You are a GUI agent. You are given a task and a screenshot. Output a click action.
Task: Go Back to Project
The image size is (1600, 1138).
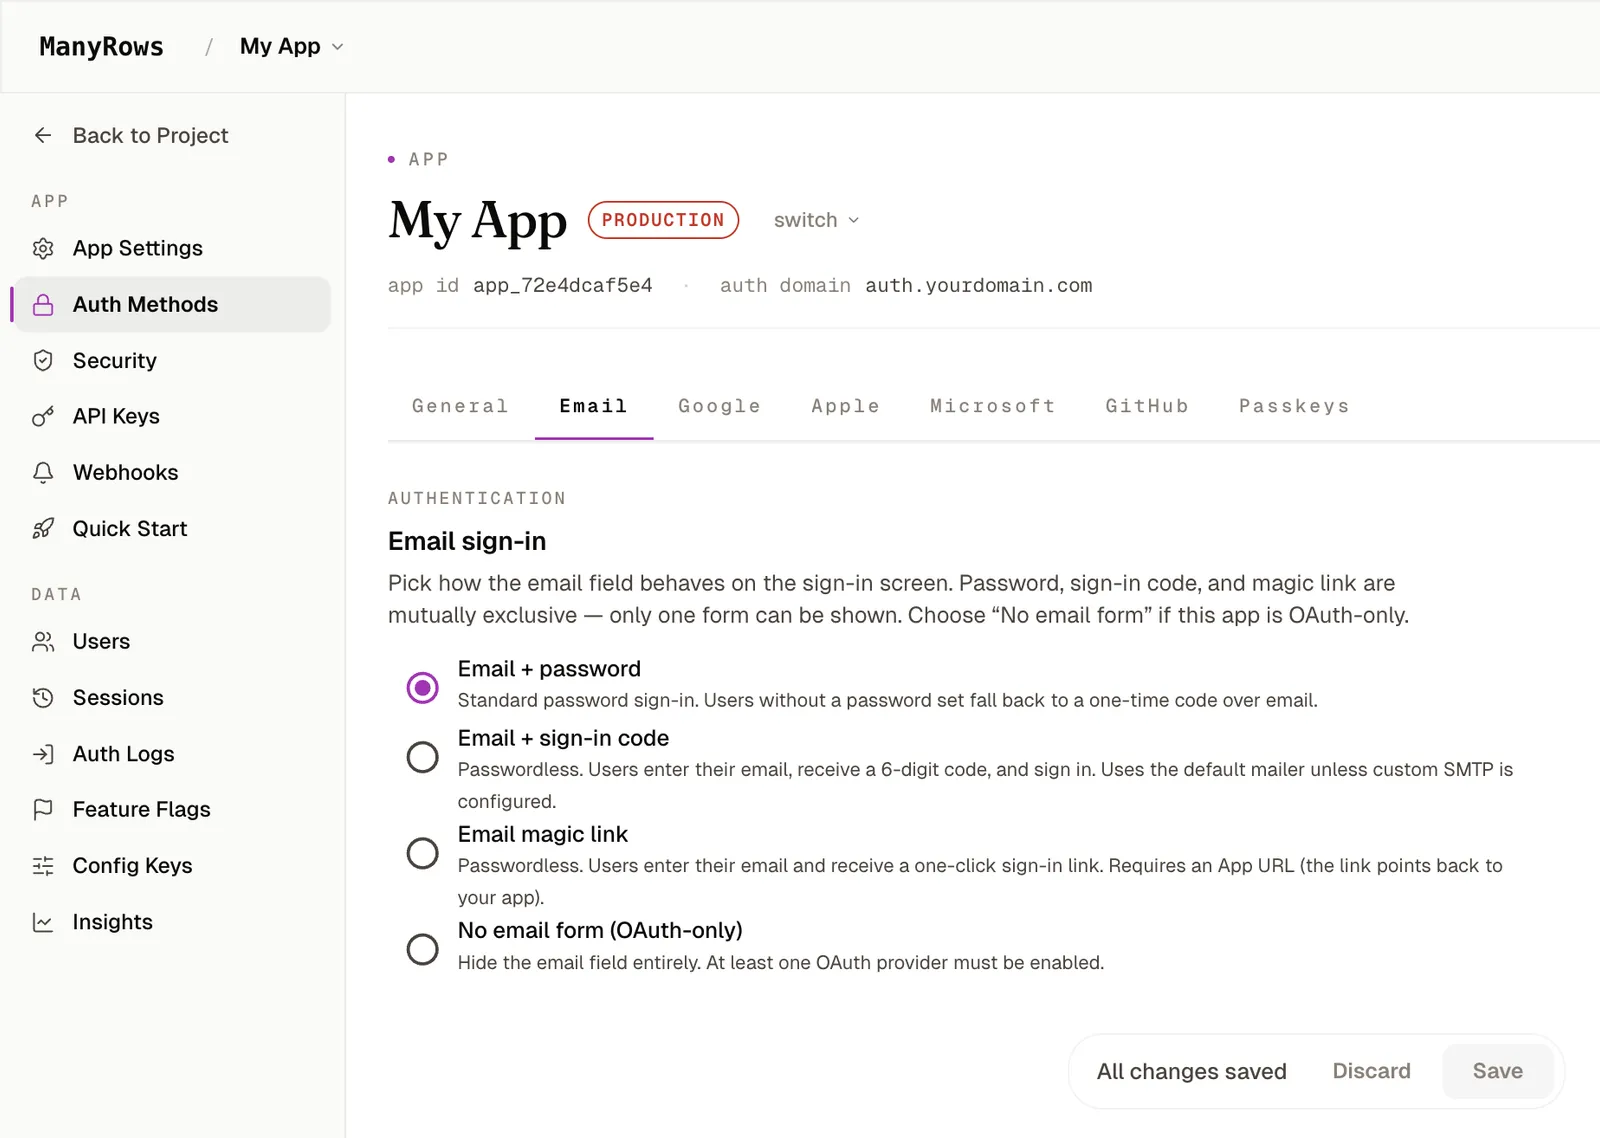coord(130,135)
